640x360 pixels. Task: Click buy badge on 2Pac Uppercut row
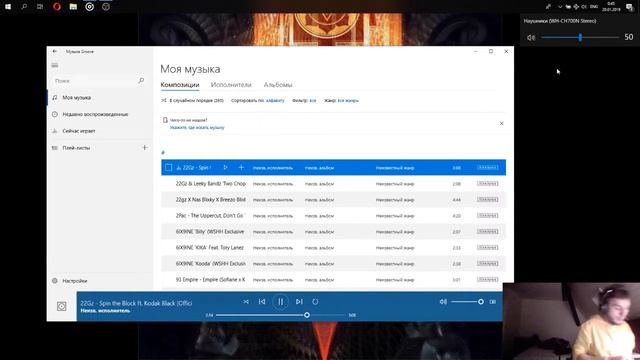487,216
